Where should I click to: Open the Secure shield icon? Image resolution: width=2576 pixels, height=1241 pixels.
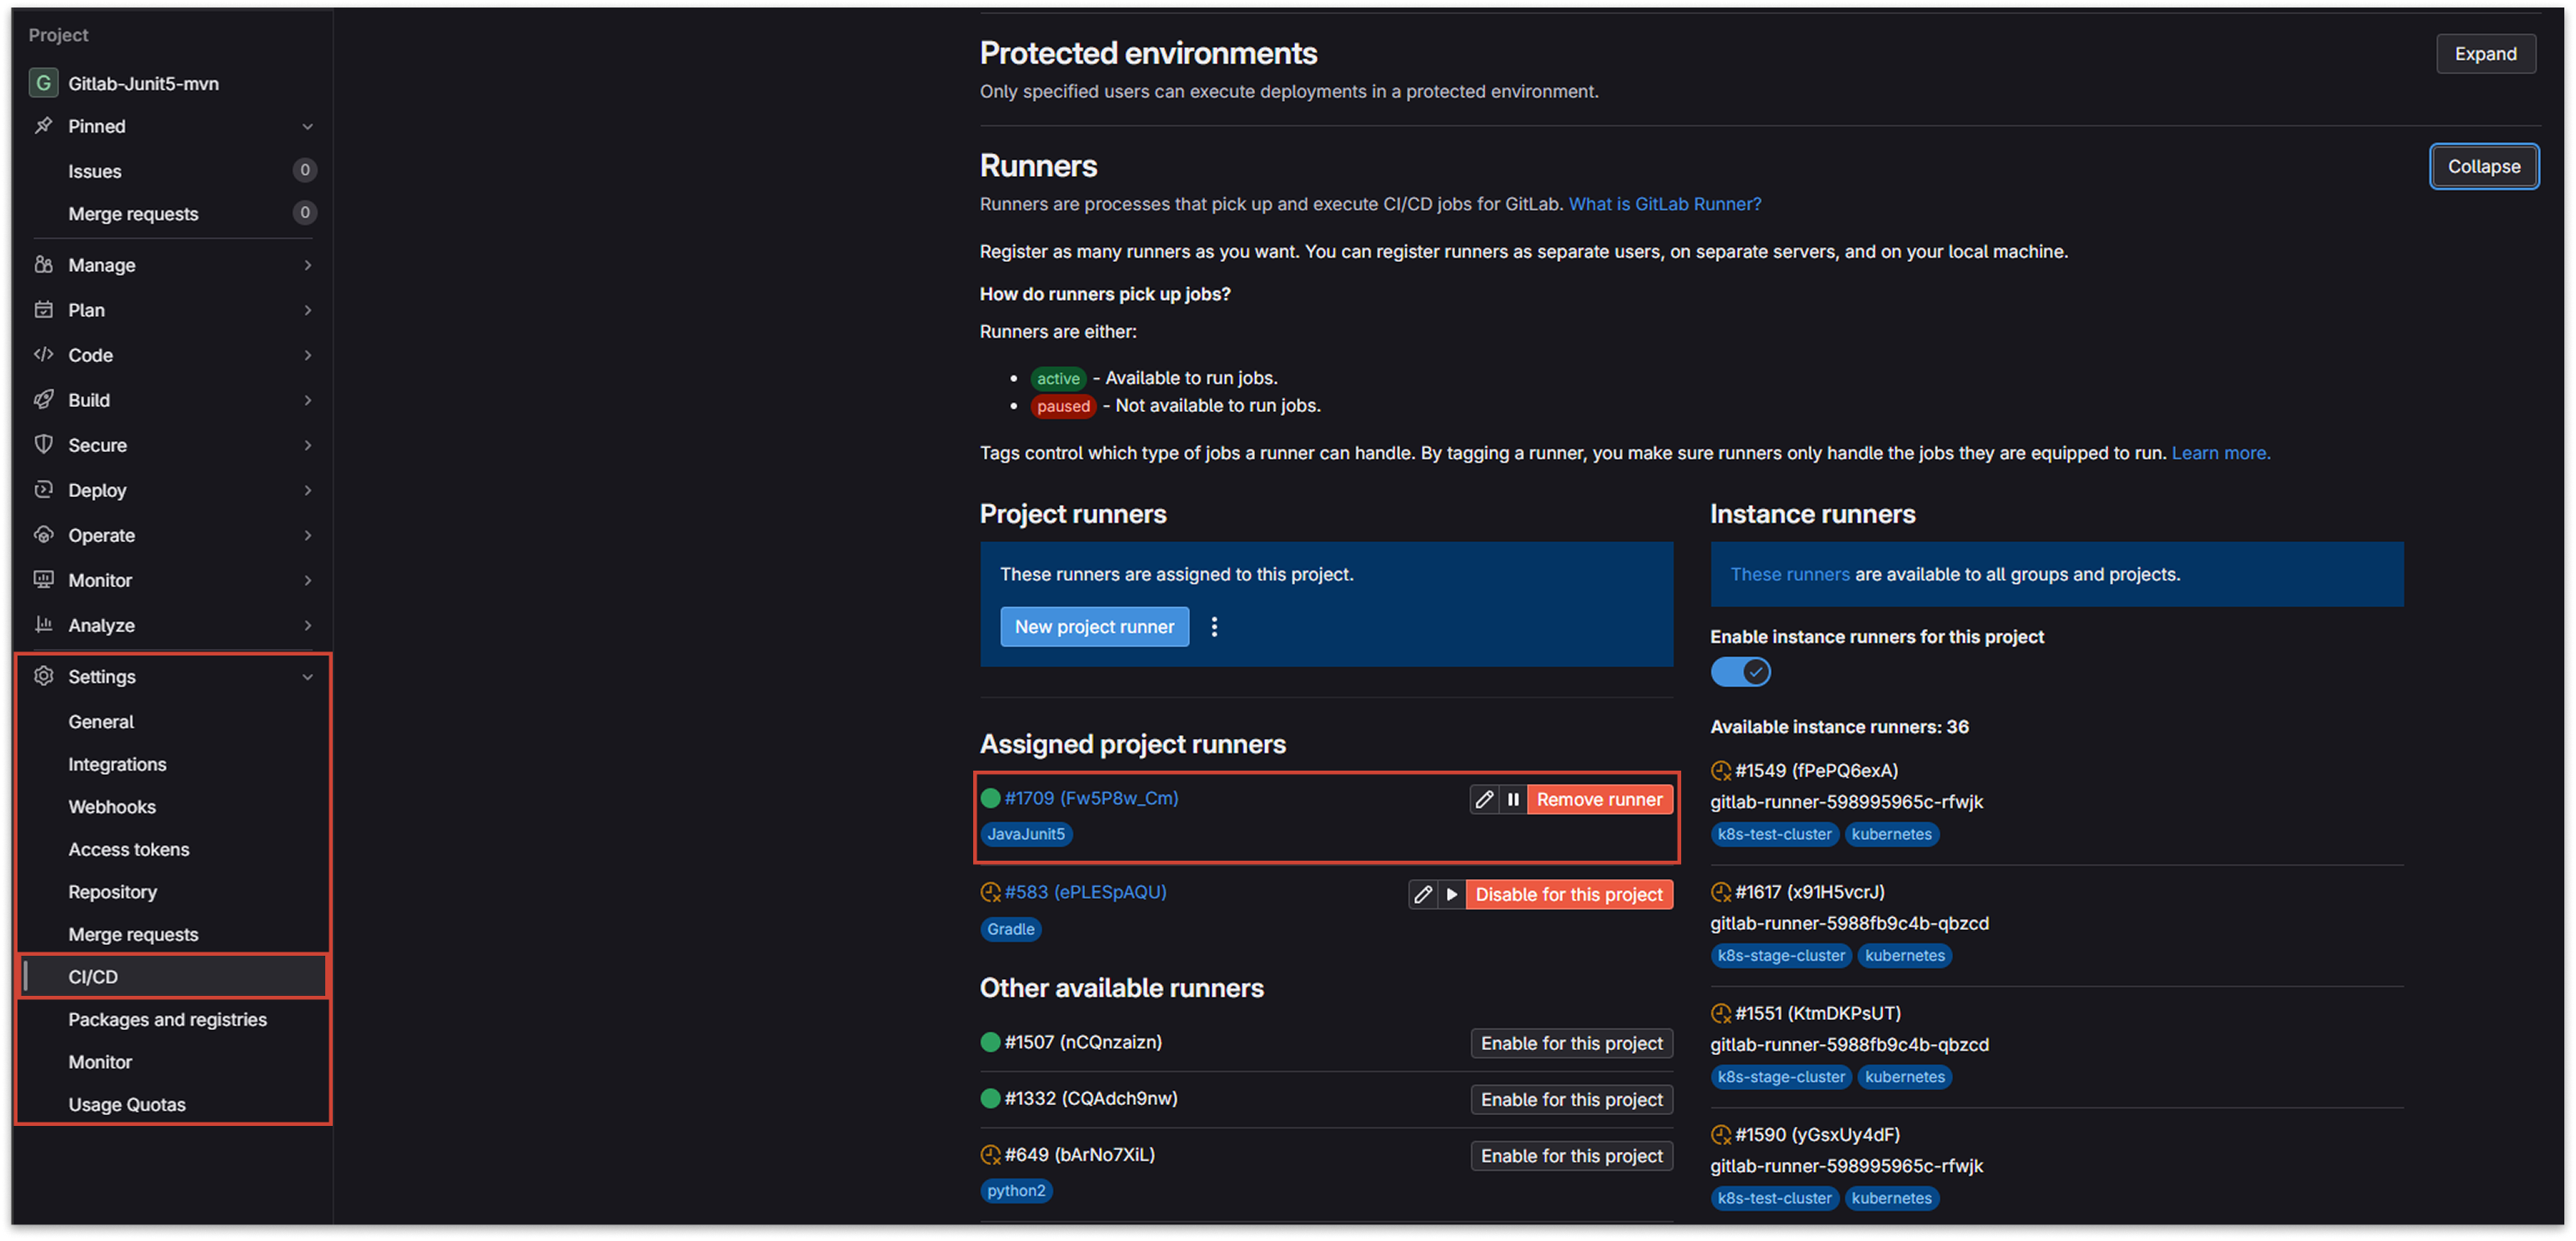[44, 445]
